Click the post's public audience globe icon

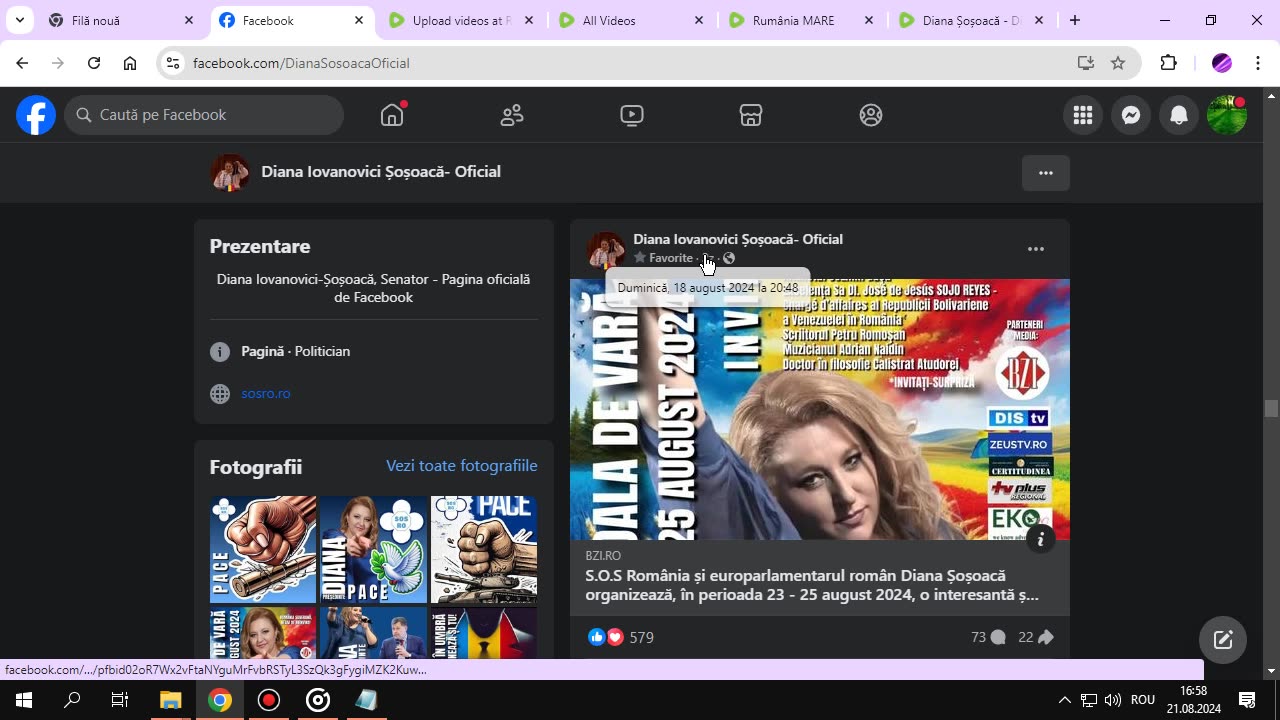click(729, 258)
